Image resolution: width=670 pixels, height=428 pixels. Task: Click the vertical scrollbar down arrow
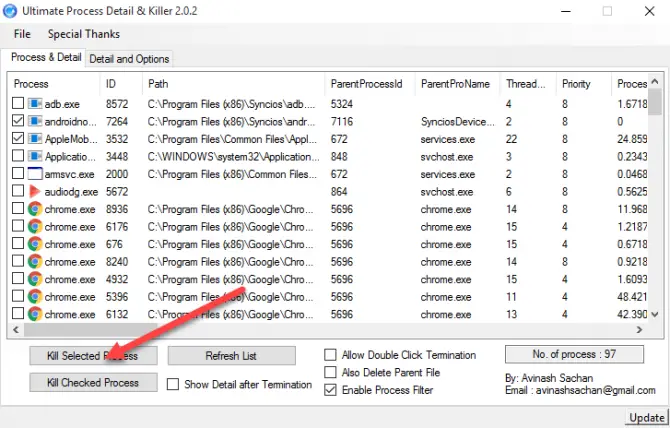655,314
